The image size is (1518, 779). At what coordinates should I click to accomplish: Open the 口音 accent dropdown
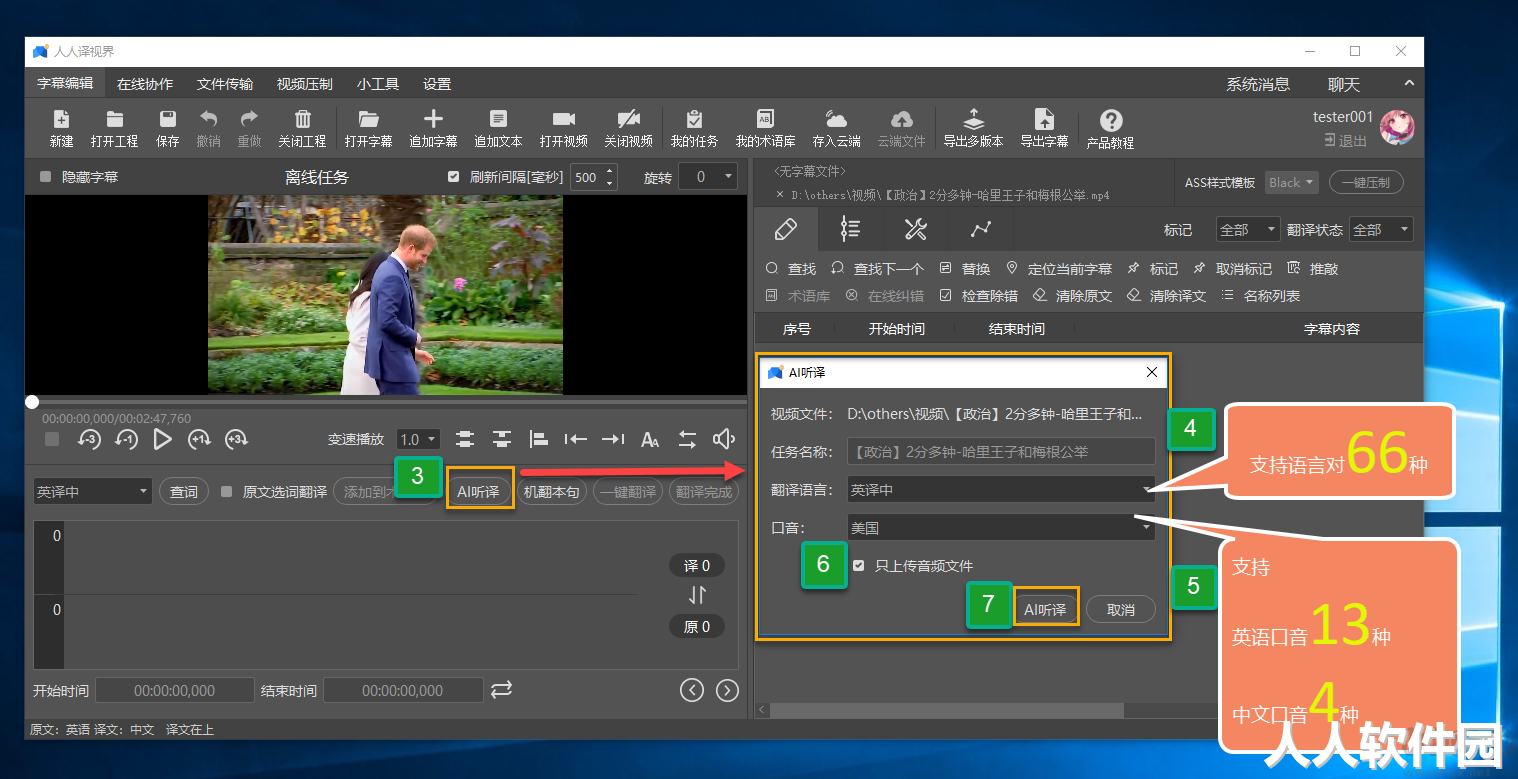(x=1001, y=528)
